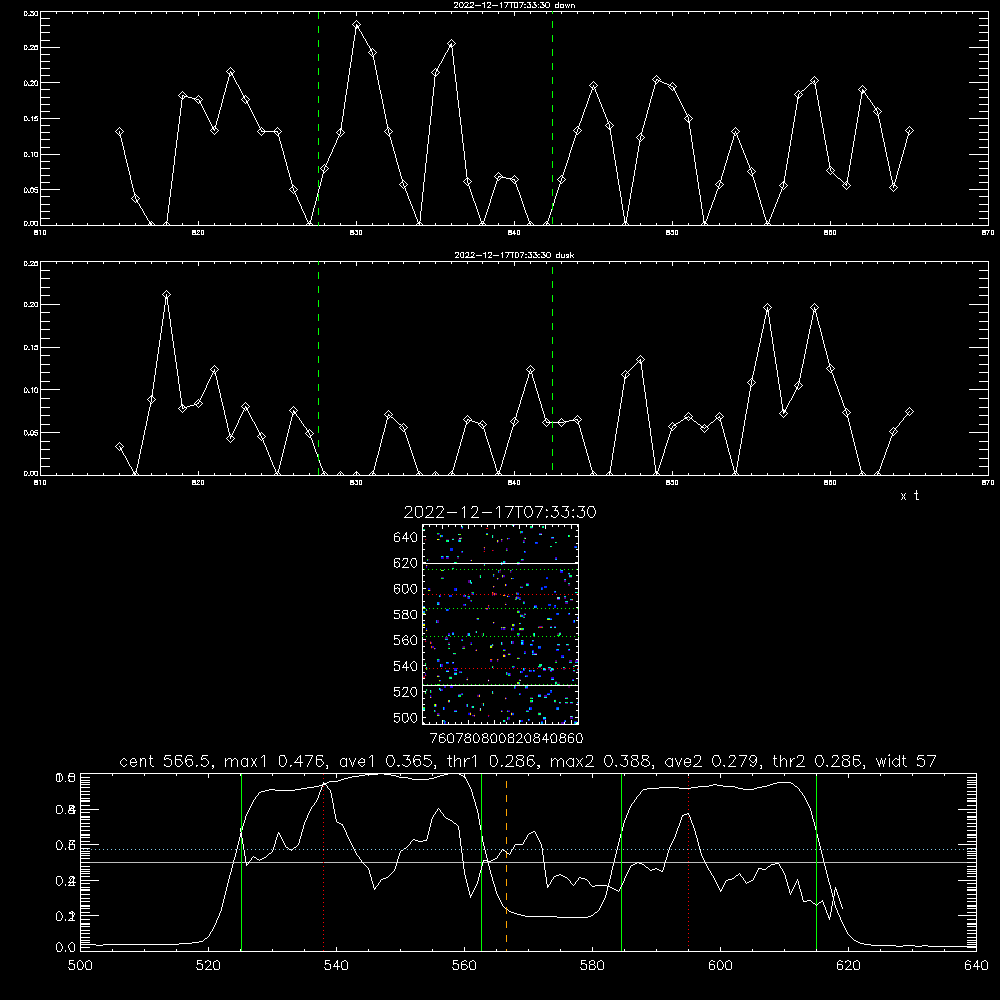Click the orange dashed center line in the bottom plot
This screenshot has height=1000, width=1000.
pos(506,864)
